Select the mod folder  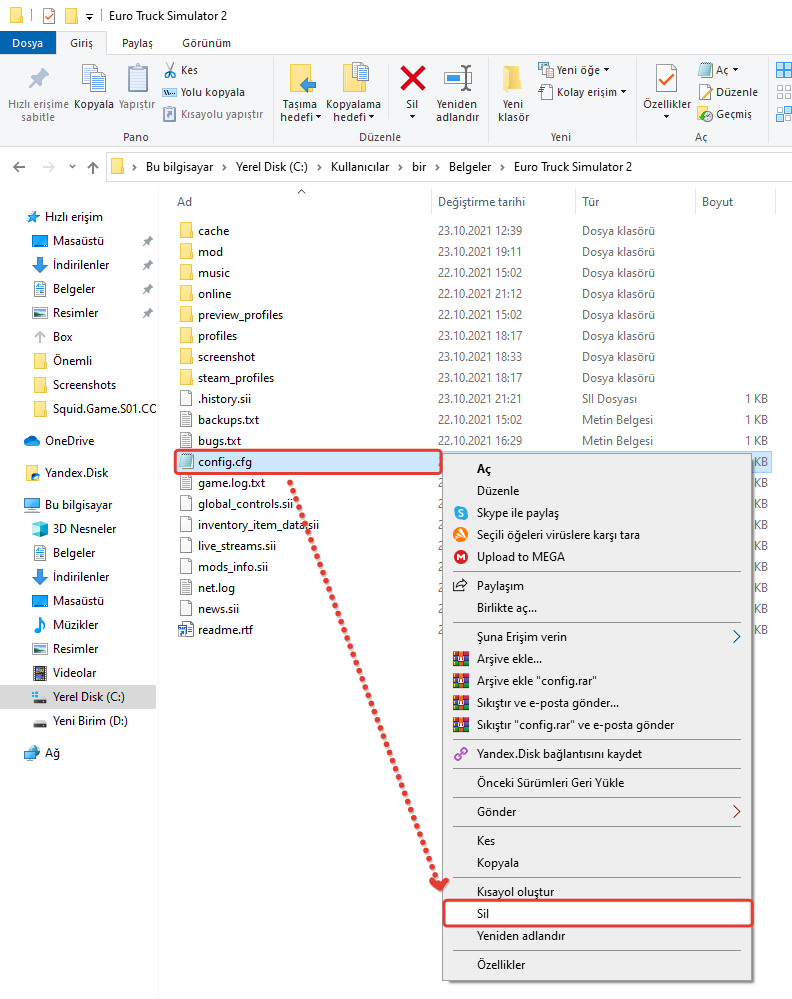pos(210,252)
